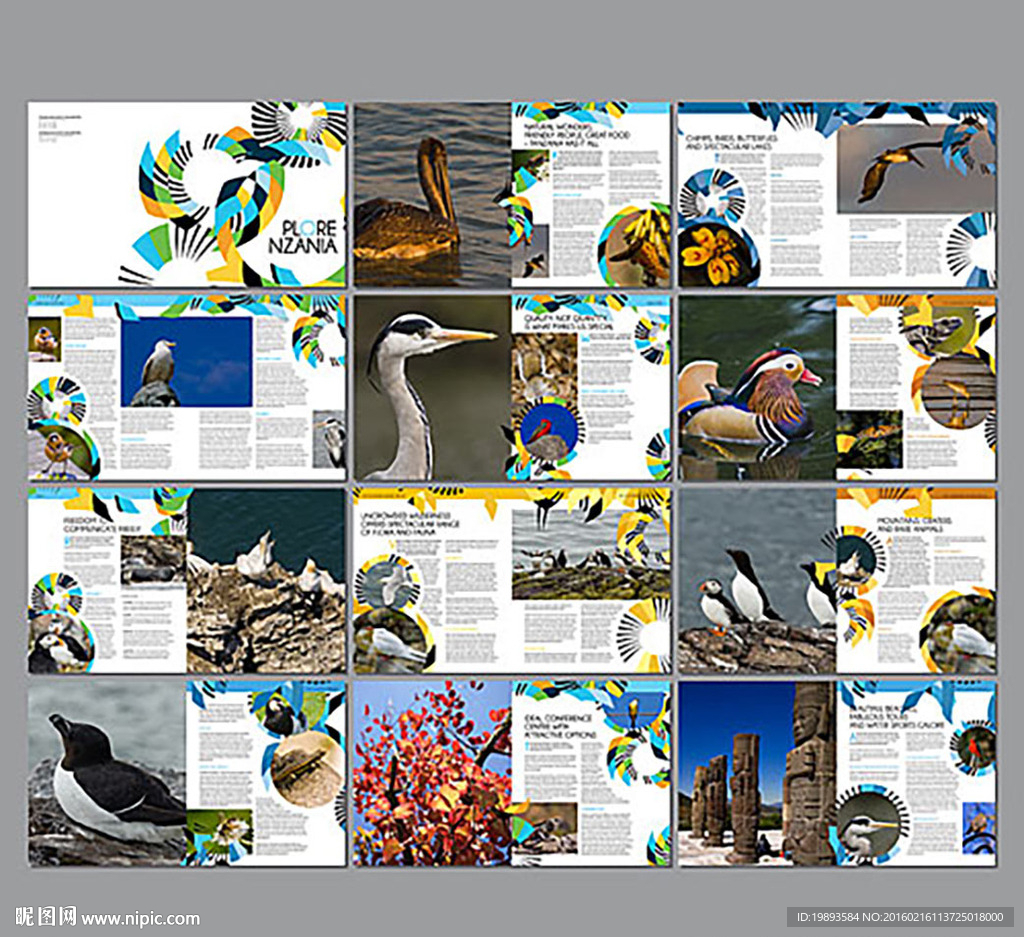
Task: Select the QUALITY NOT QUANTITY headline
Action: 569,321
